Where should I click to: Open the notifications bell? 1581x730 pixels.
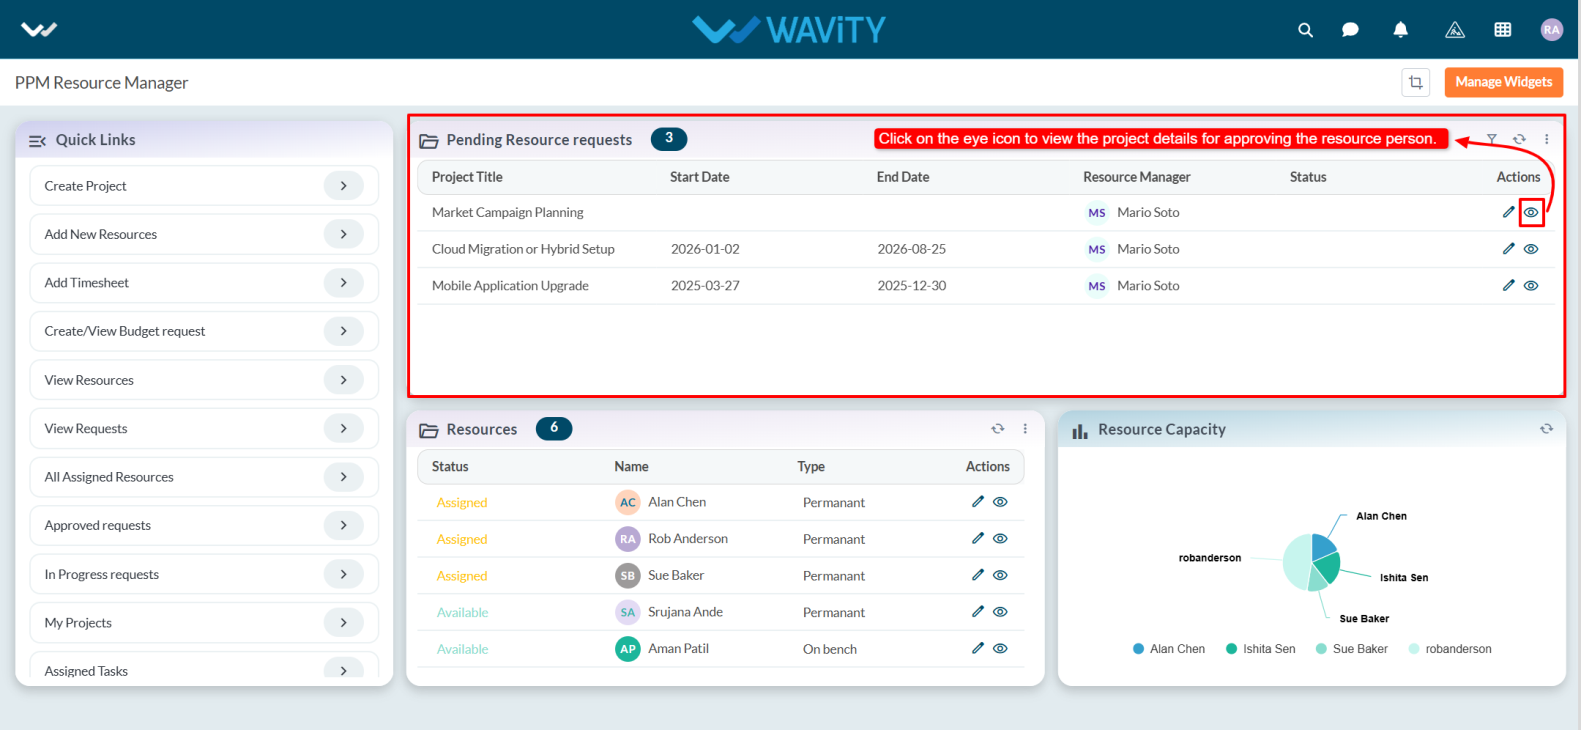tap(1400, 30)
